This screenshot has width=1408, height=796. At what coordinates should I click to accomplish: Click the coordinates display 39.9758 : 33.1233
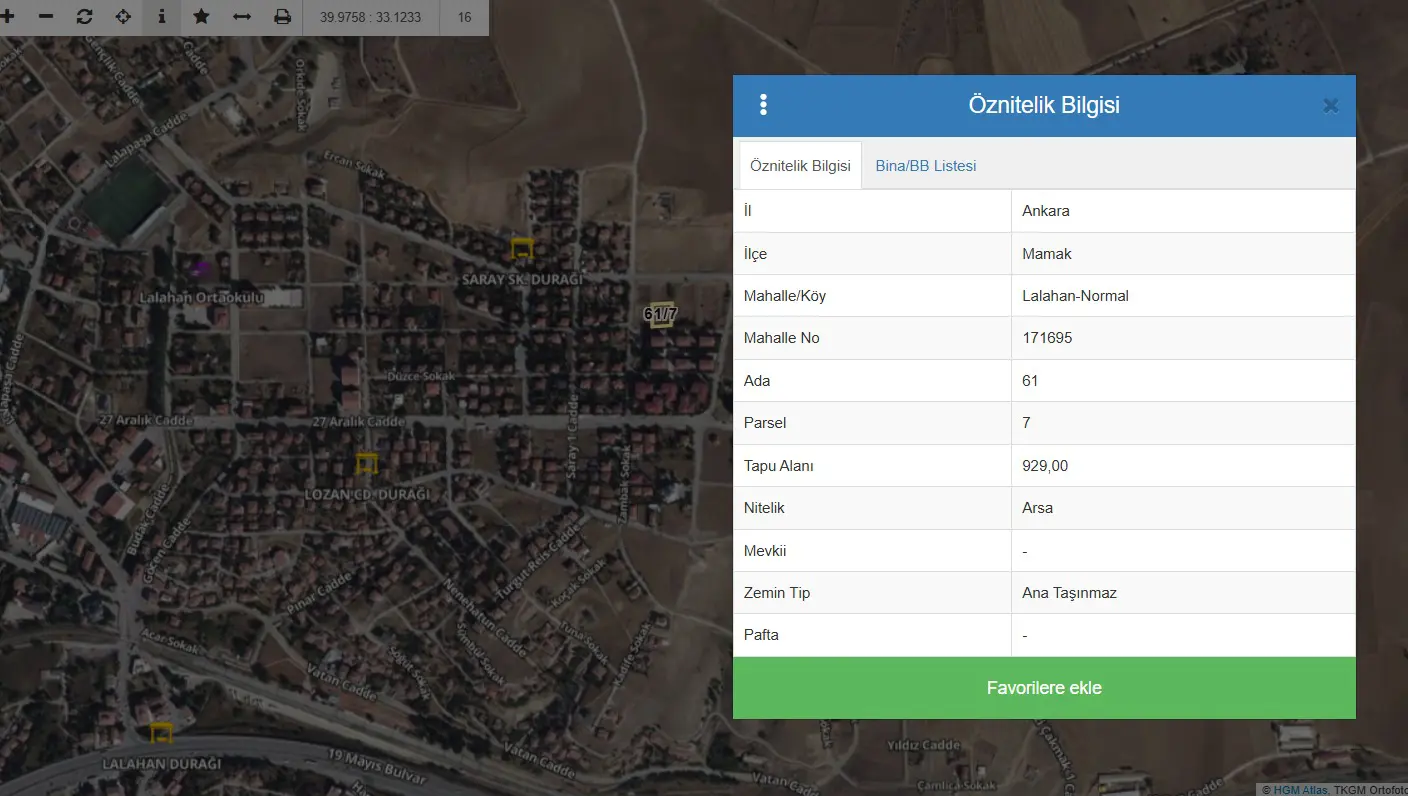(x=371, y=17)
